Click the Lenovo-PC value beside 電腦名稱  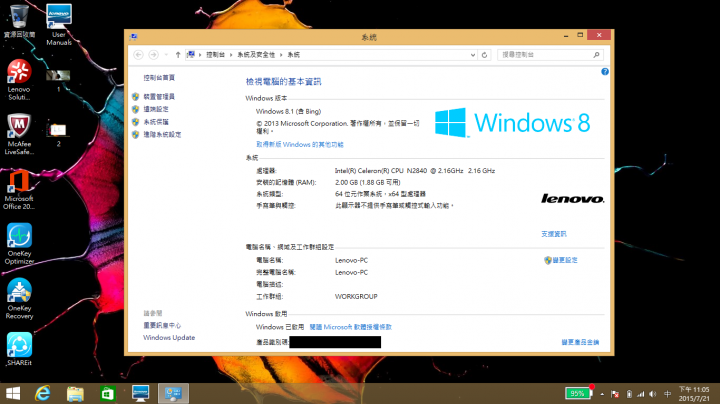coord(351,260)
